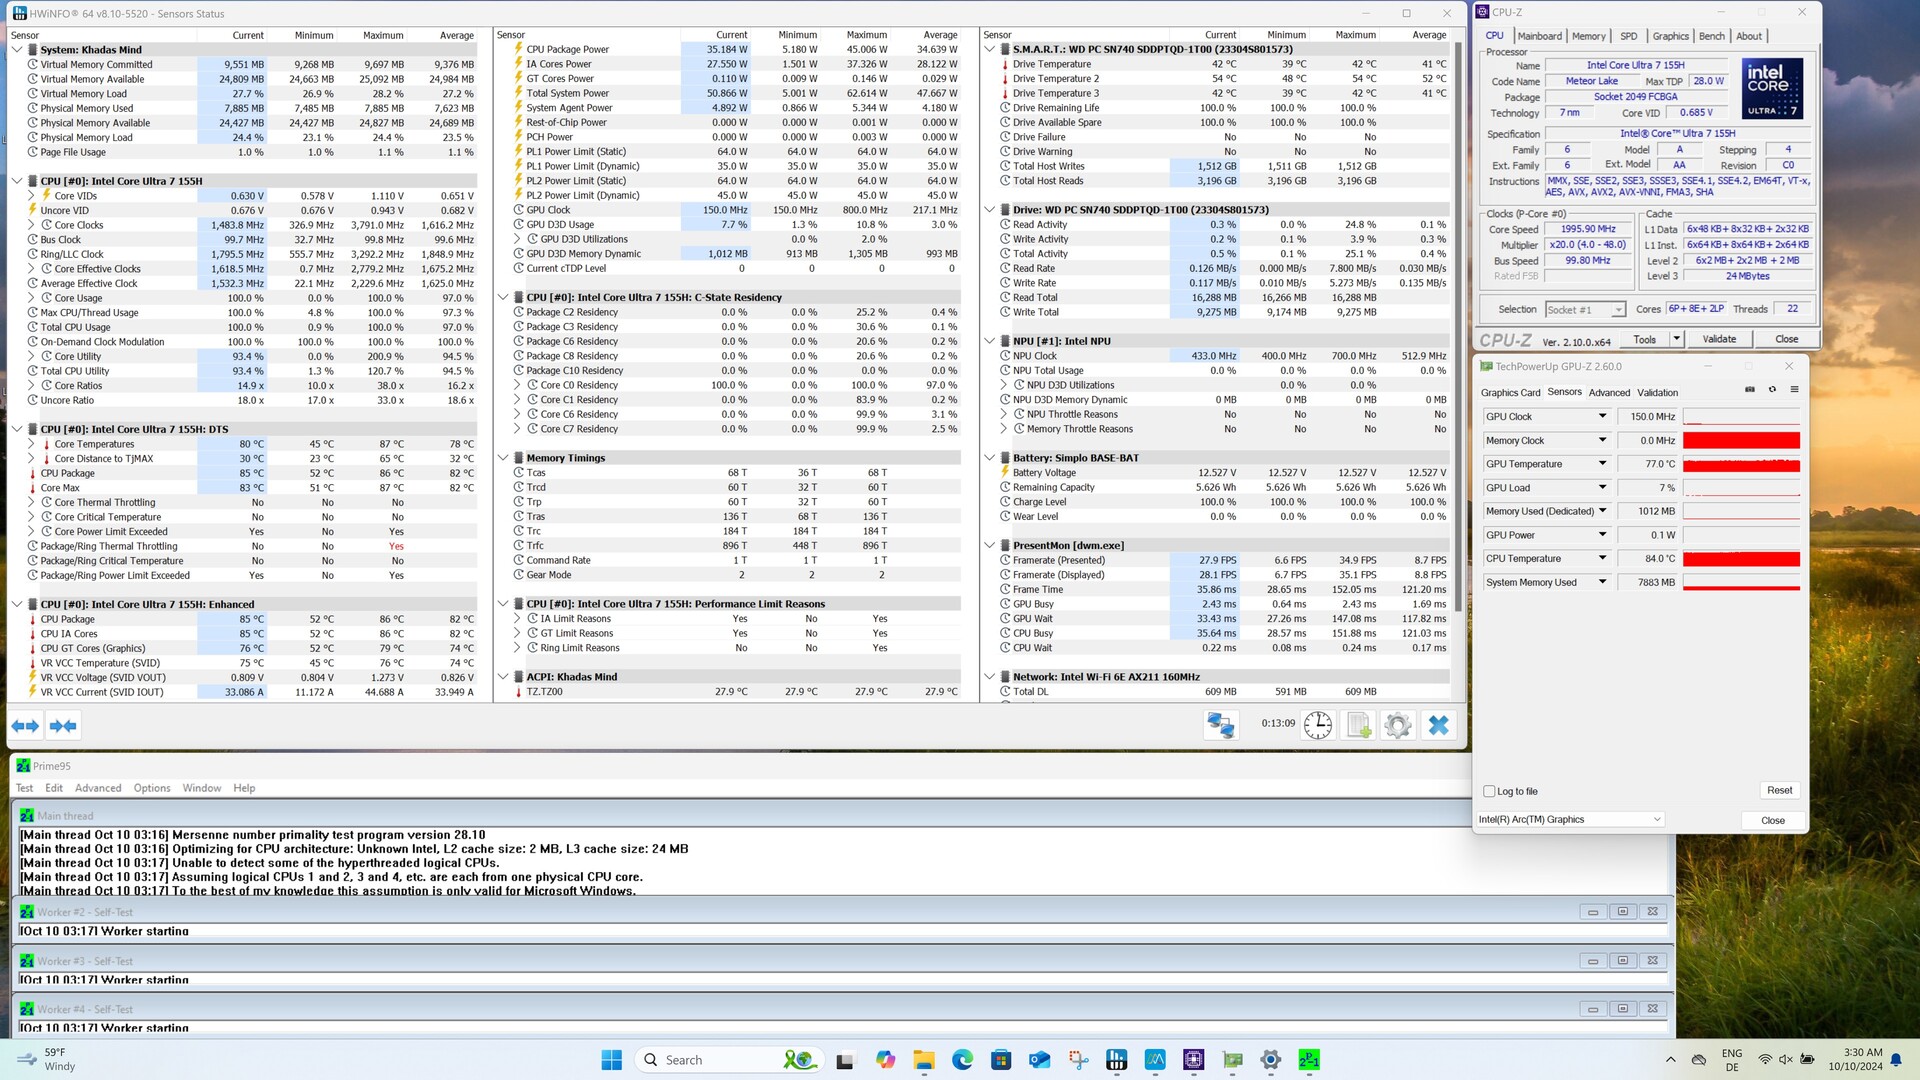Viewport: 1920px width, 1080px height.
Task: Open GPU-Z hamburger menu icon
Action: point(1794,390)
